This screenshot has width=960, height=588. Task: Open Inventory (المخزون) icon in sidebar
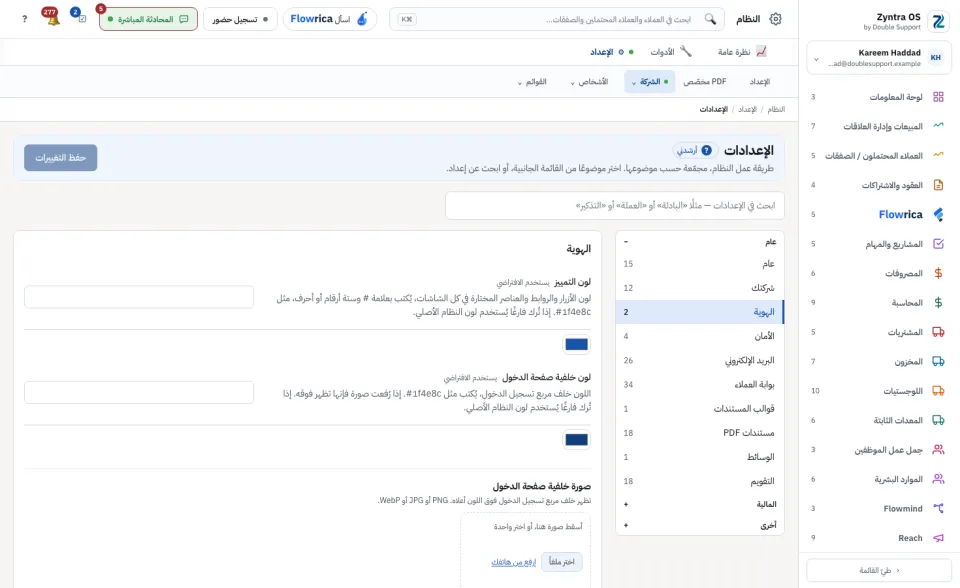click(x=938, y=361)
